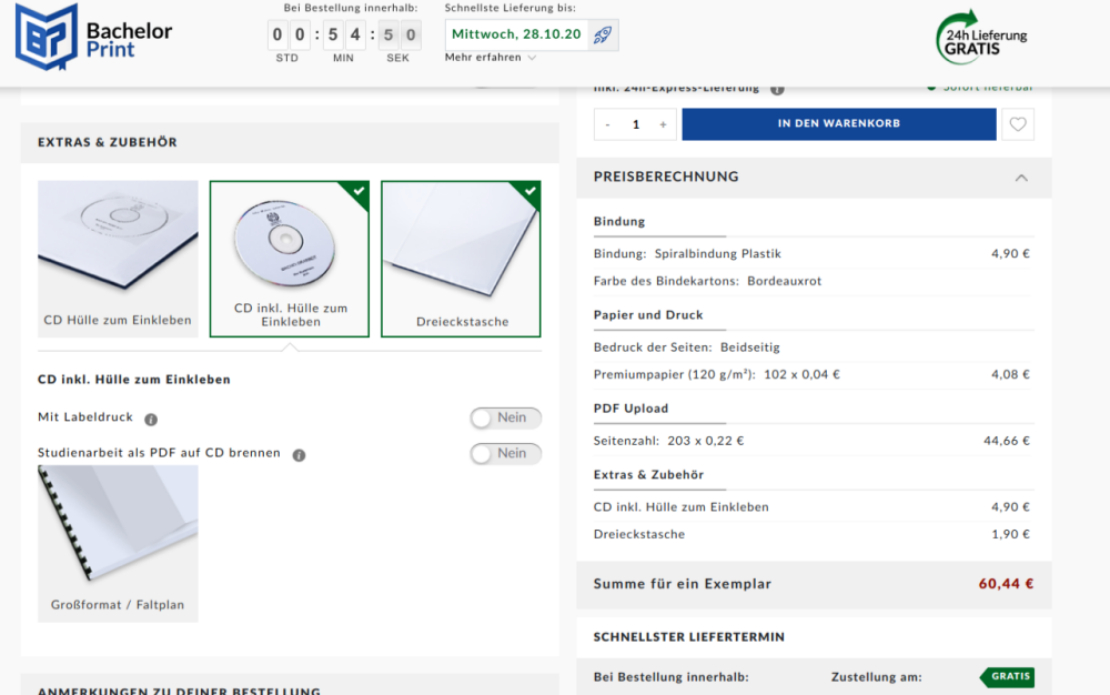Click the 24h Lieferung GRATIS badge
This screenshot has width=1110, height=695.
[x=980, y=38]
